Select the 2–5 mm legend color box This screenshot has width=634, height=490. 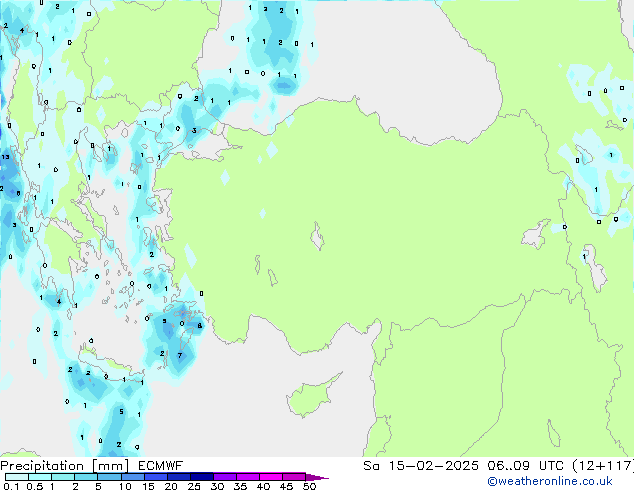86,477
